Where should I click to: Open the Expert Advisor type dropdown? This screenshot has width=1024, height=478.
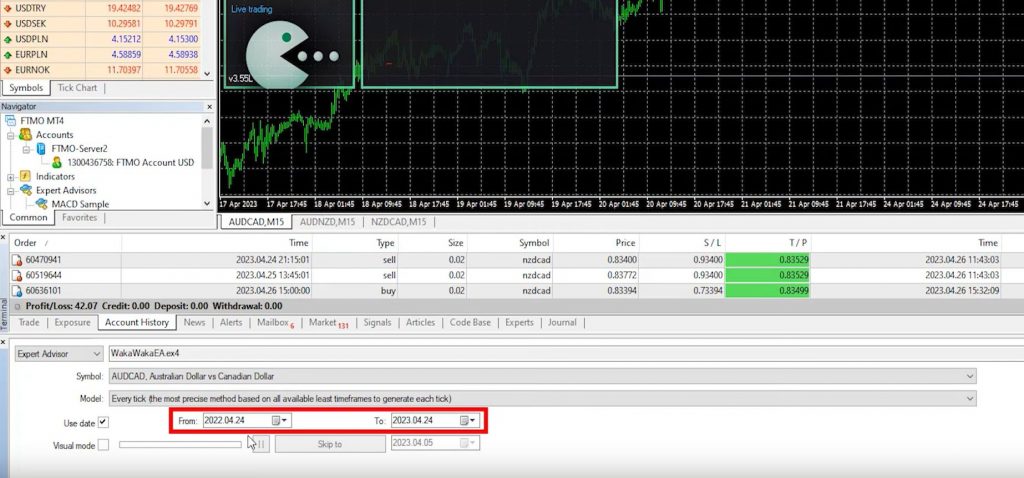tap(59, 353)
